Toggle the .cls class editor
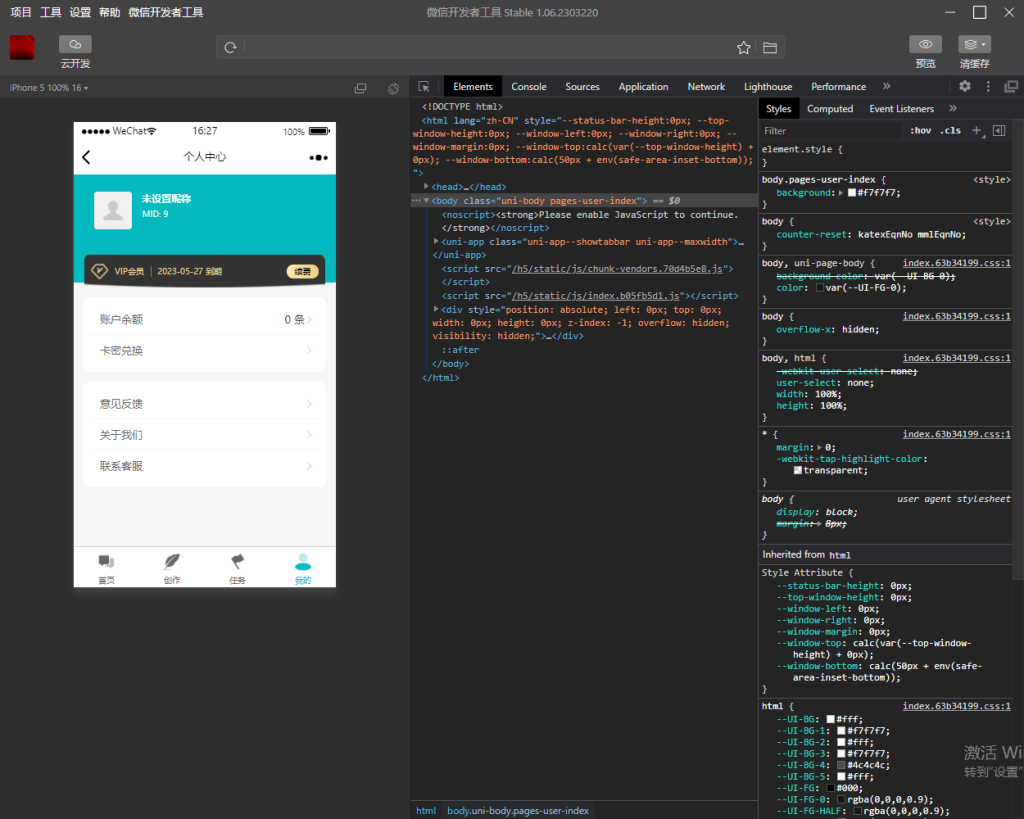 pos(950,131)
